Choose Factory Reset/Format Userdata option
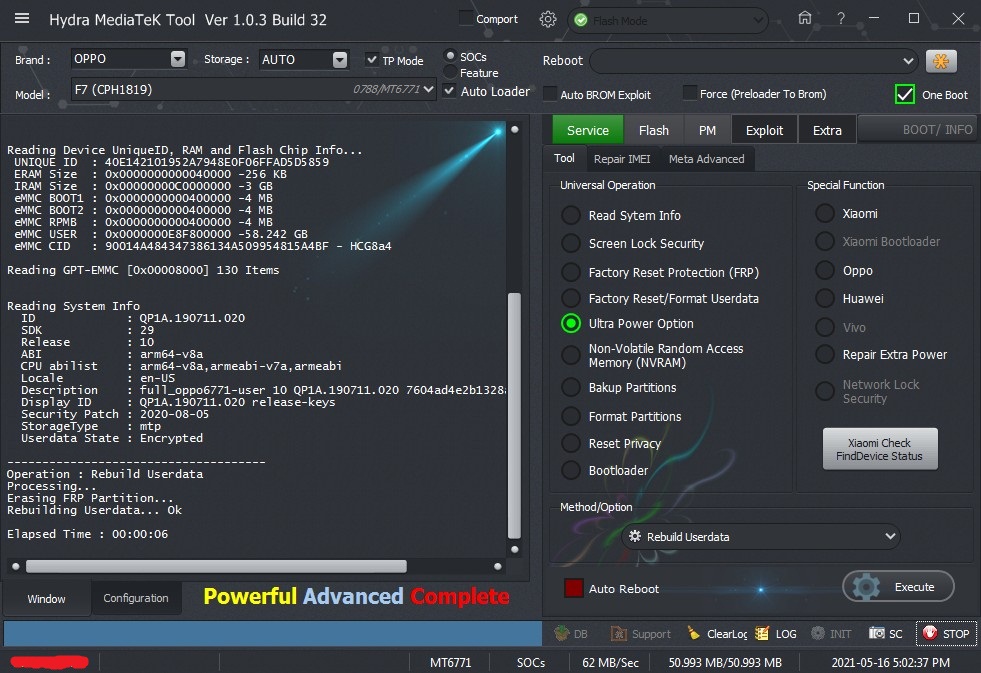Screen dimensions: 981x673 pos(571,298)
